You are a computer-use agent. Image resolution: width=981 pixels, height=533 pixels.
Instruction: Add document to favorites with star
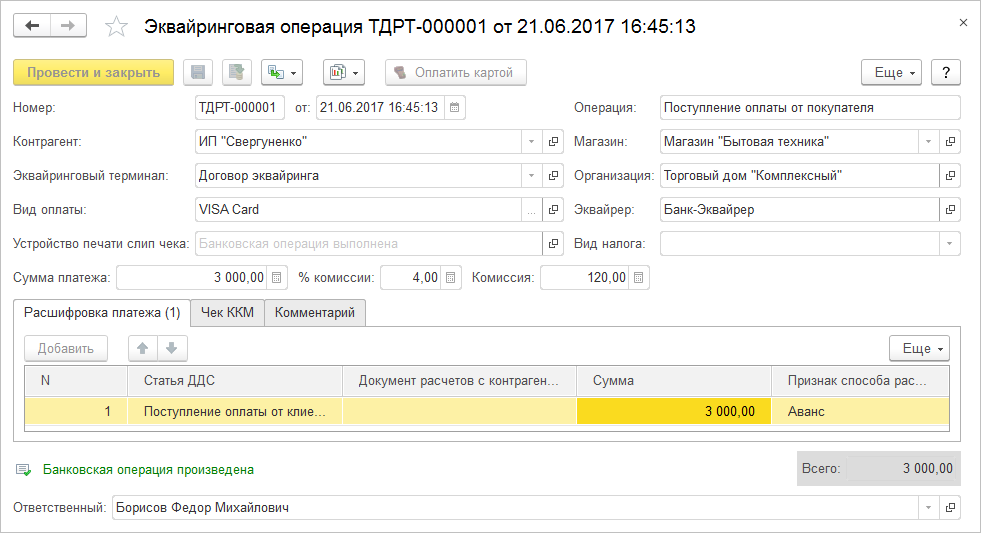(x=116, y=27)
